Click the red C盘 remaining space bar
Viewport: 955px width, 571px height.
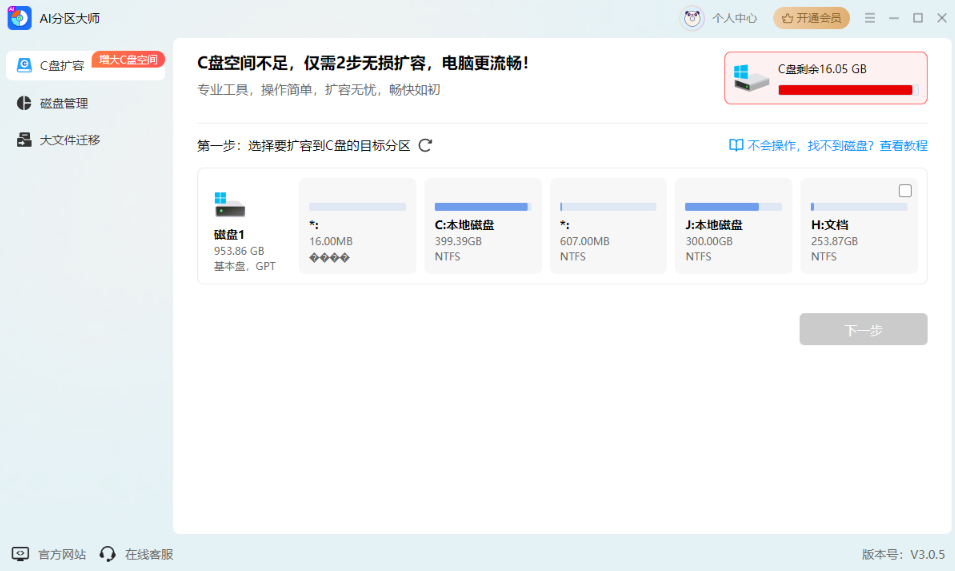pyautogui.click(x=845, y=90)
